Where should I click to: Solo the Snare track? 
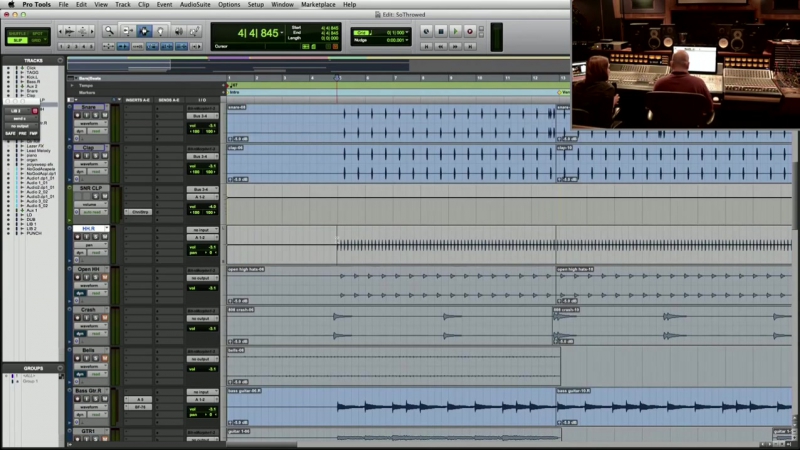click(95, 115)
